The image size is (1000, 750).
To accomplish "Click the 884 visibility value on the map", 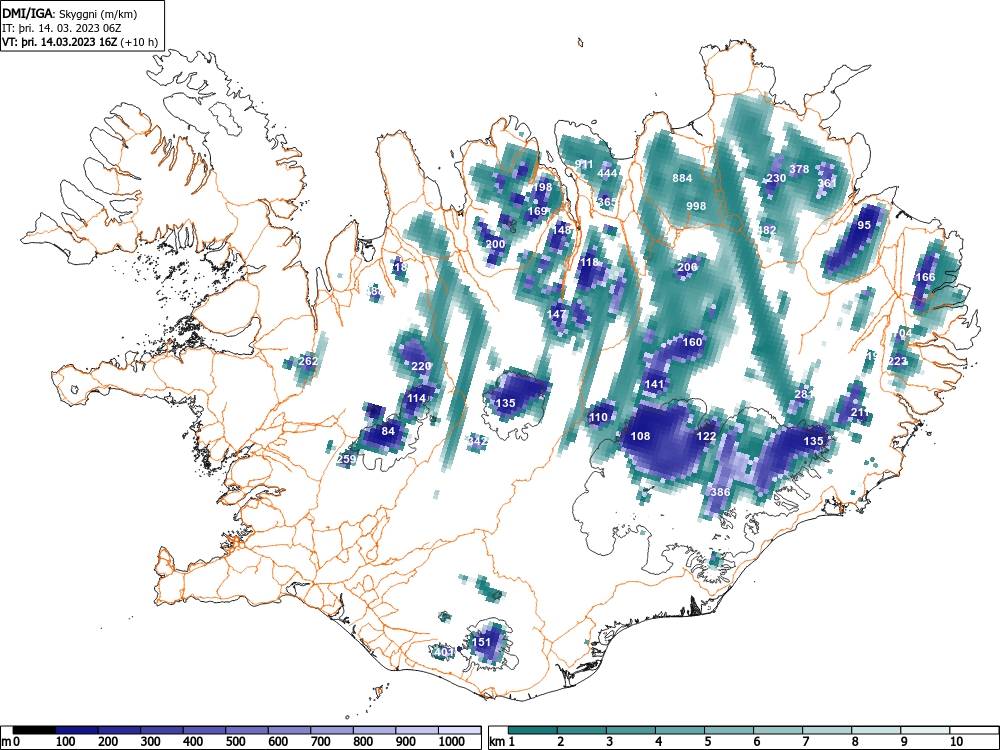I will (x=682, y=178).
